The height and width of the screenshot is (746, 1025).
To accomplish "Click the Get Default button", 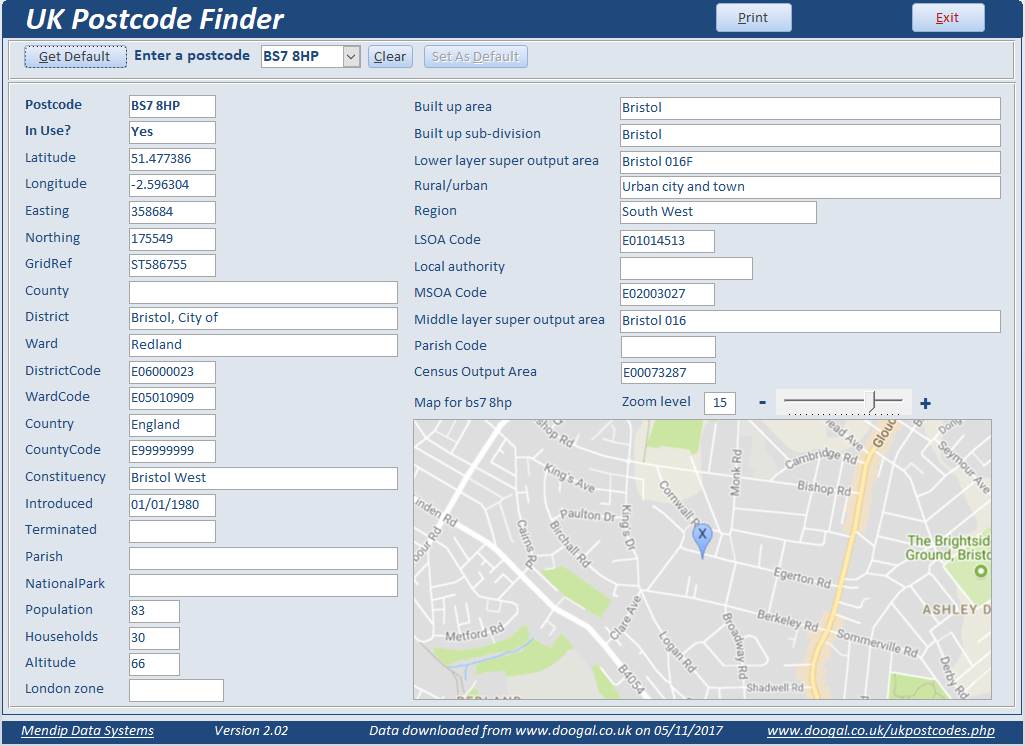I will (x=75, y=57).
